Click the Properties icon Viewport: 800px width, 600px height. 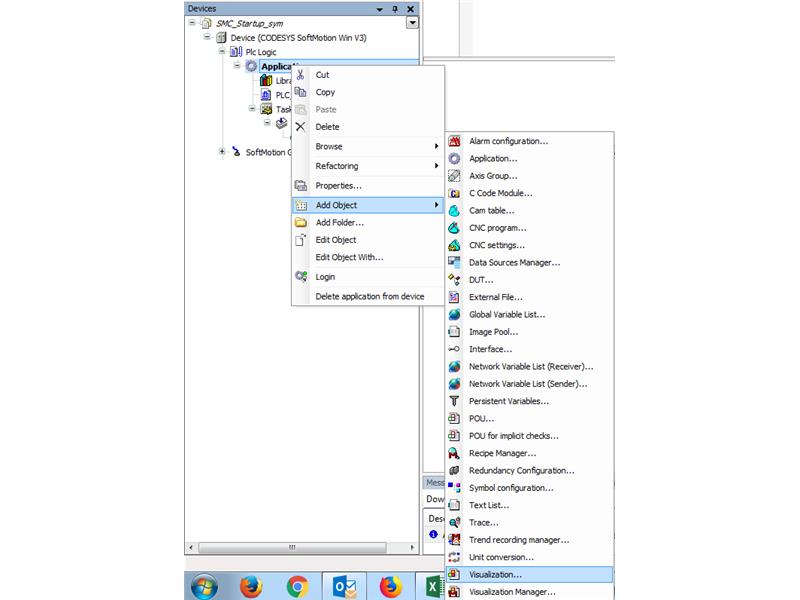click(x=301, y=186)
